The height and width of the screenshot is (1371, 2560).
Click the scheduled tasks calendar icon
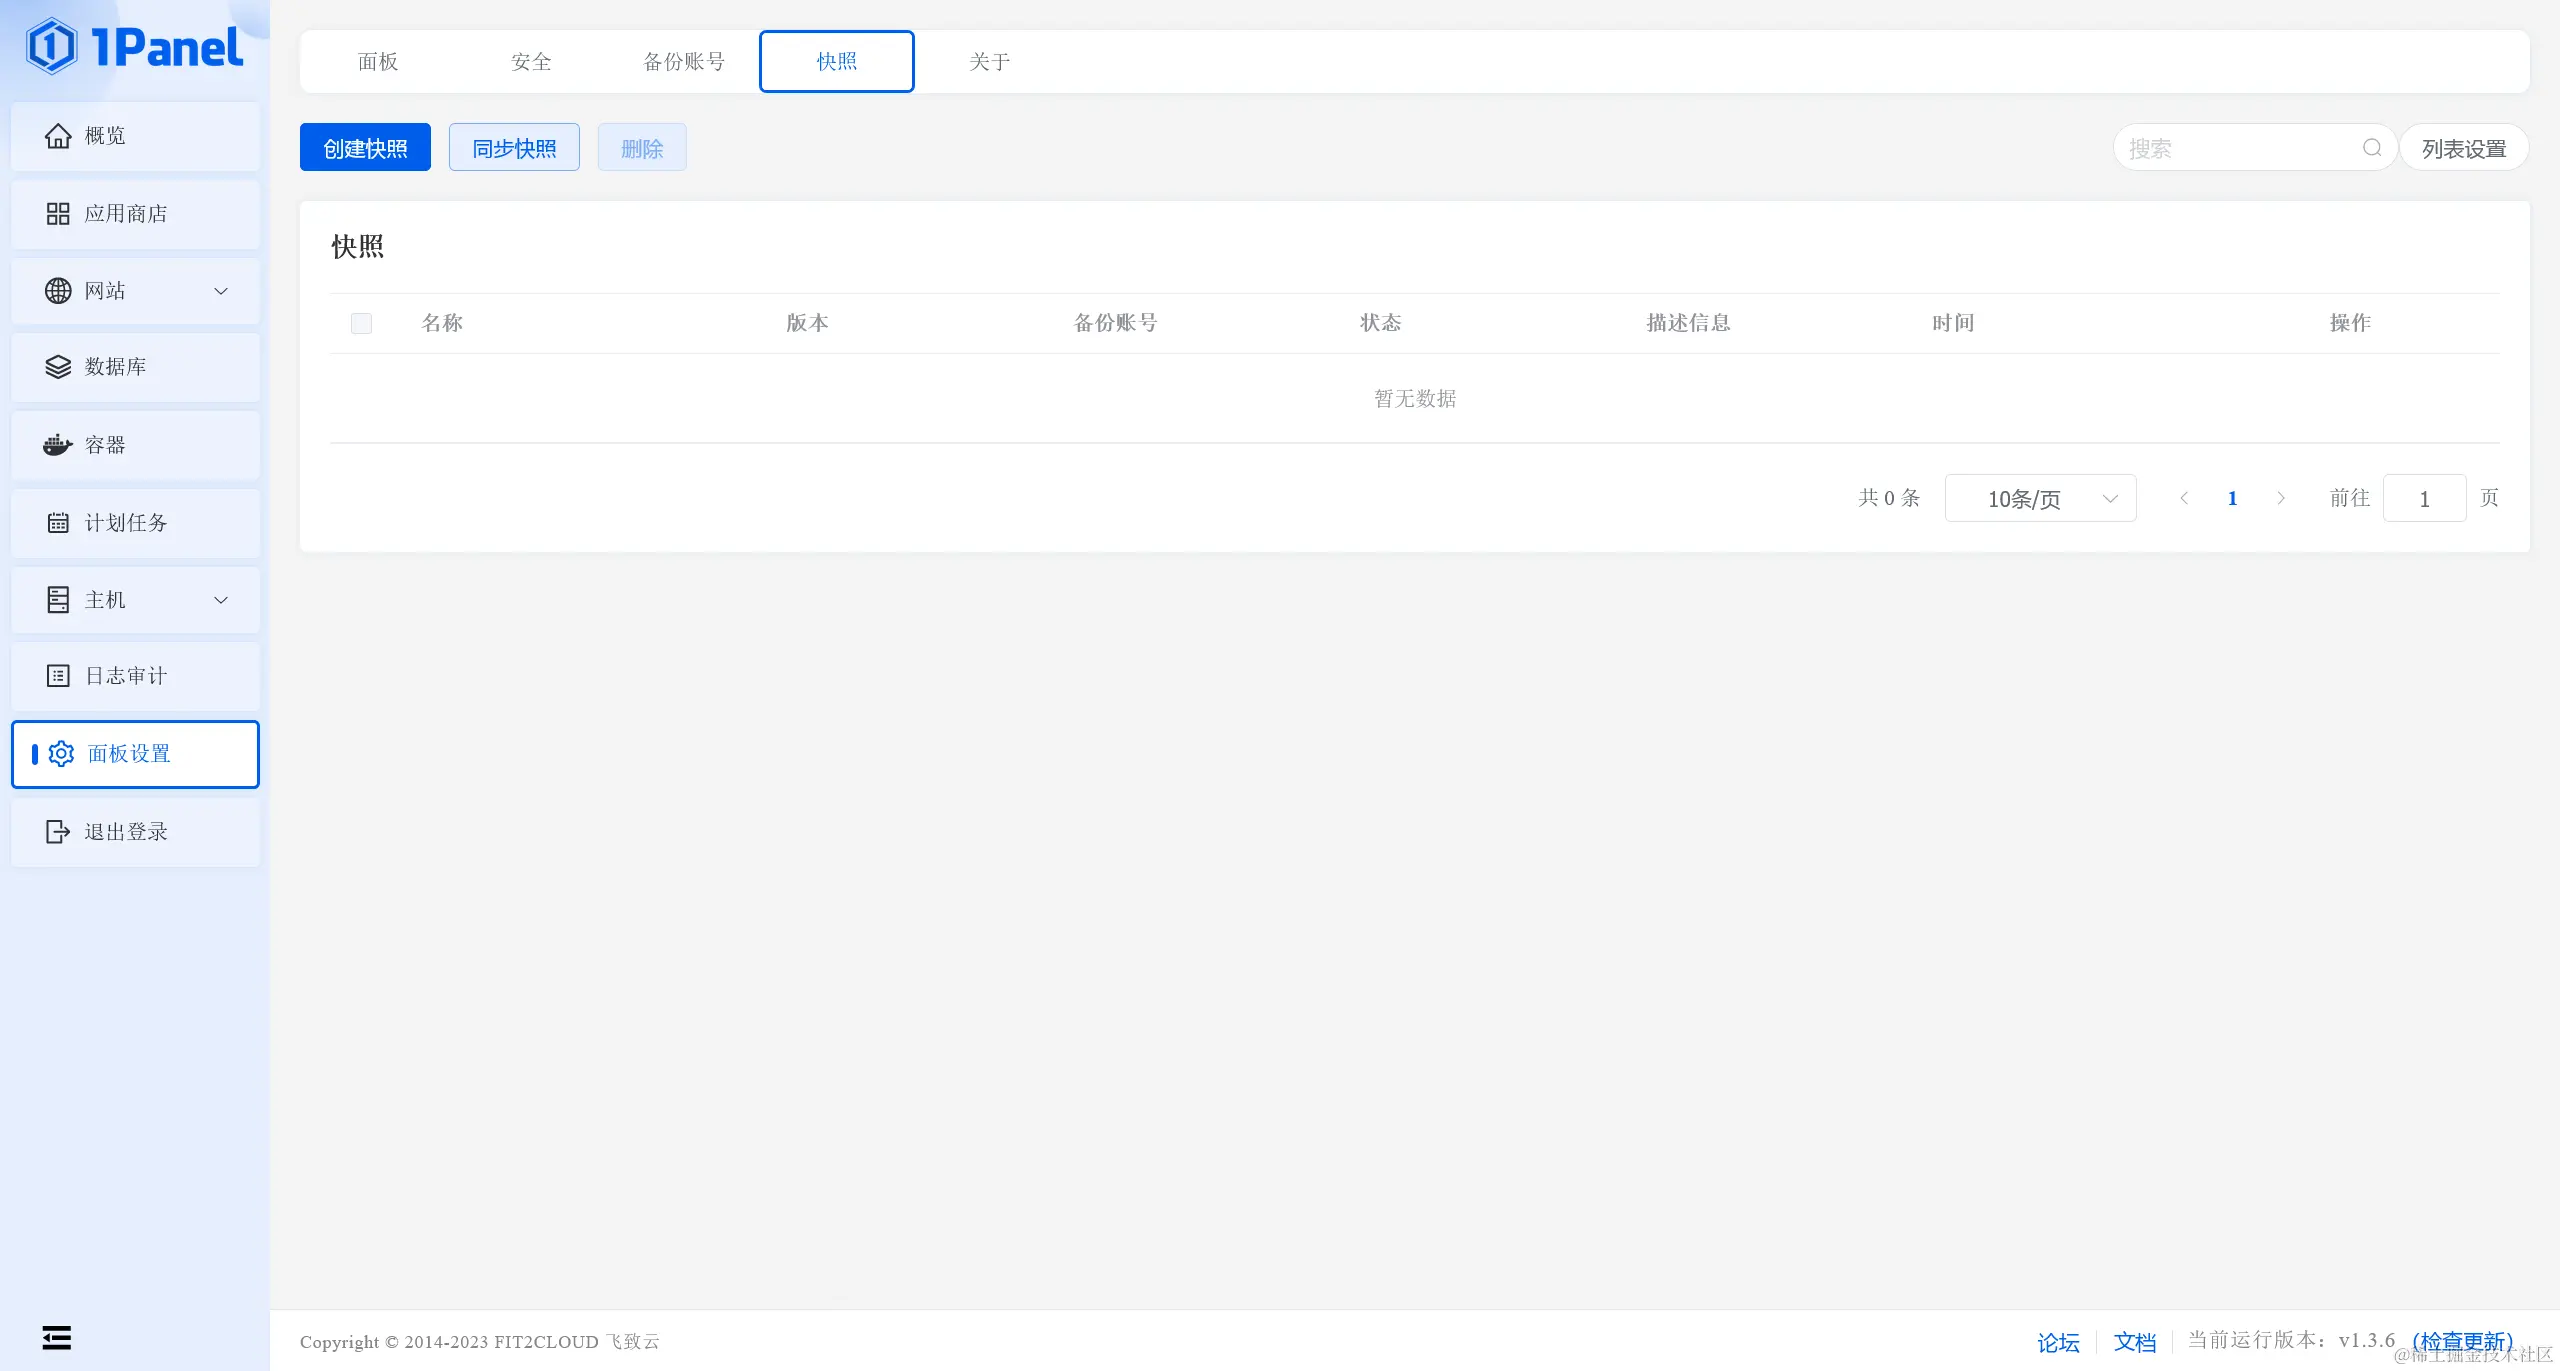(x=58, y=523)
